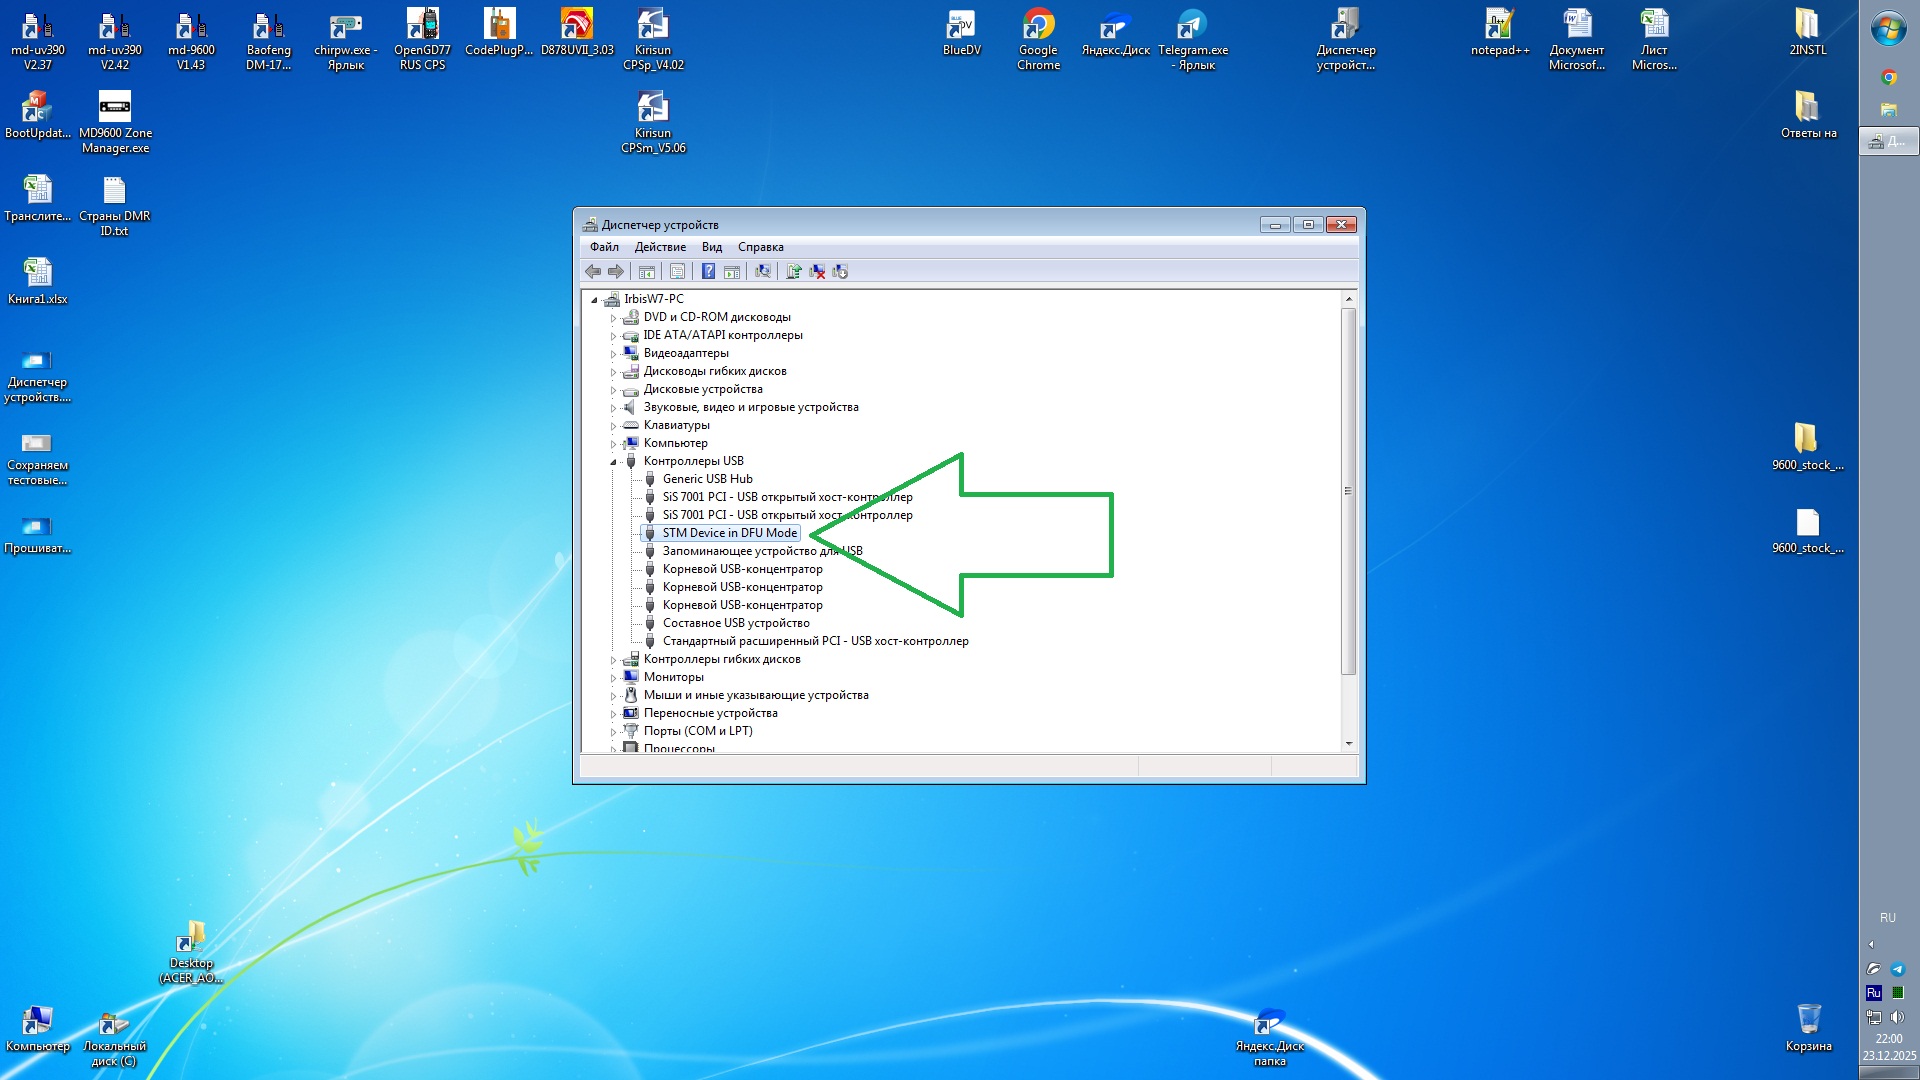Click Scan for hardware changes icon
This screenshot has width=1920, height=1080.
pyautogui.click(x=763, y=272)
